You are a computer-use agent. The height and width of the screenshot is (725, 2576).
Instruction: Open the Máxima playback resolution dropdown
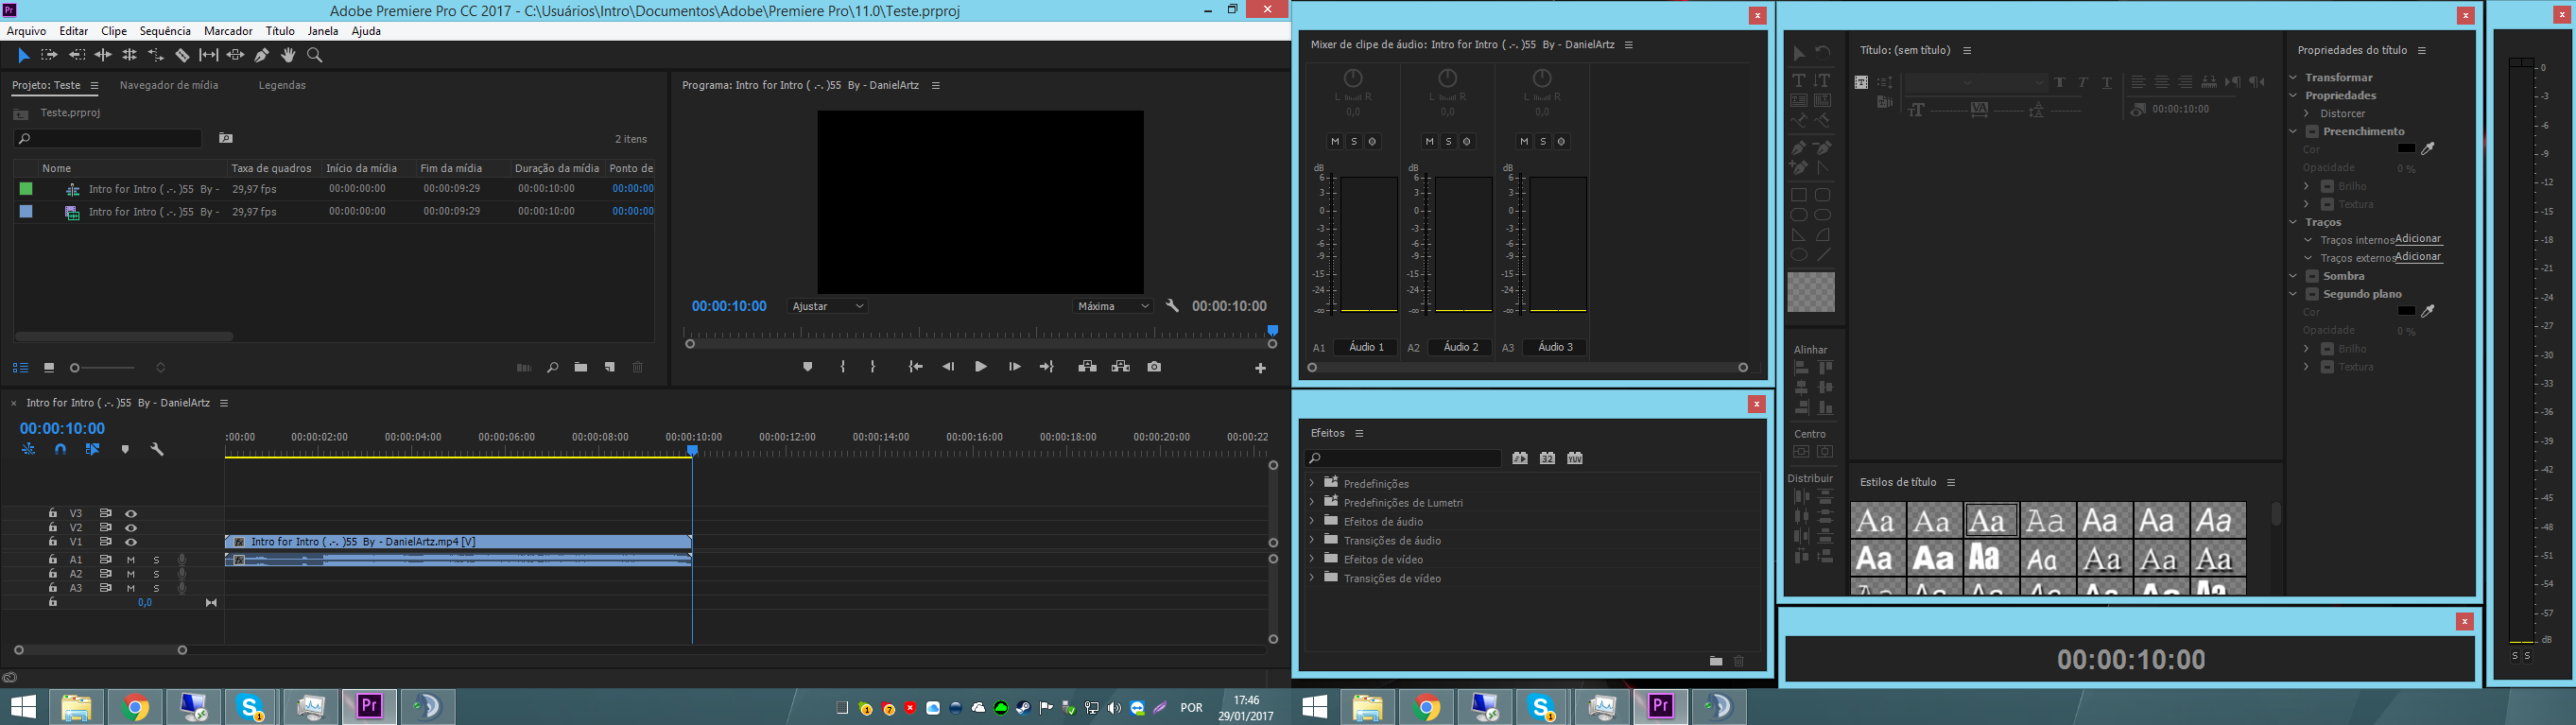click(1113, 306)
